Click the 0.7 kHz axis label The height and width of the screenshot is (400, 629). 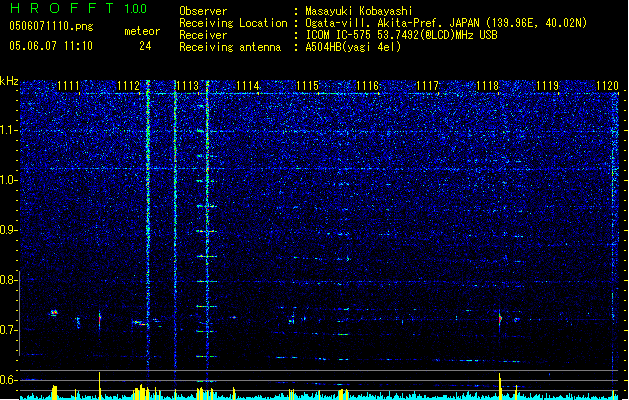tap(9, 330)
